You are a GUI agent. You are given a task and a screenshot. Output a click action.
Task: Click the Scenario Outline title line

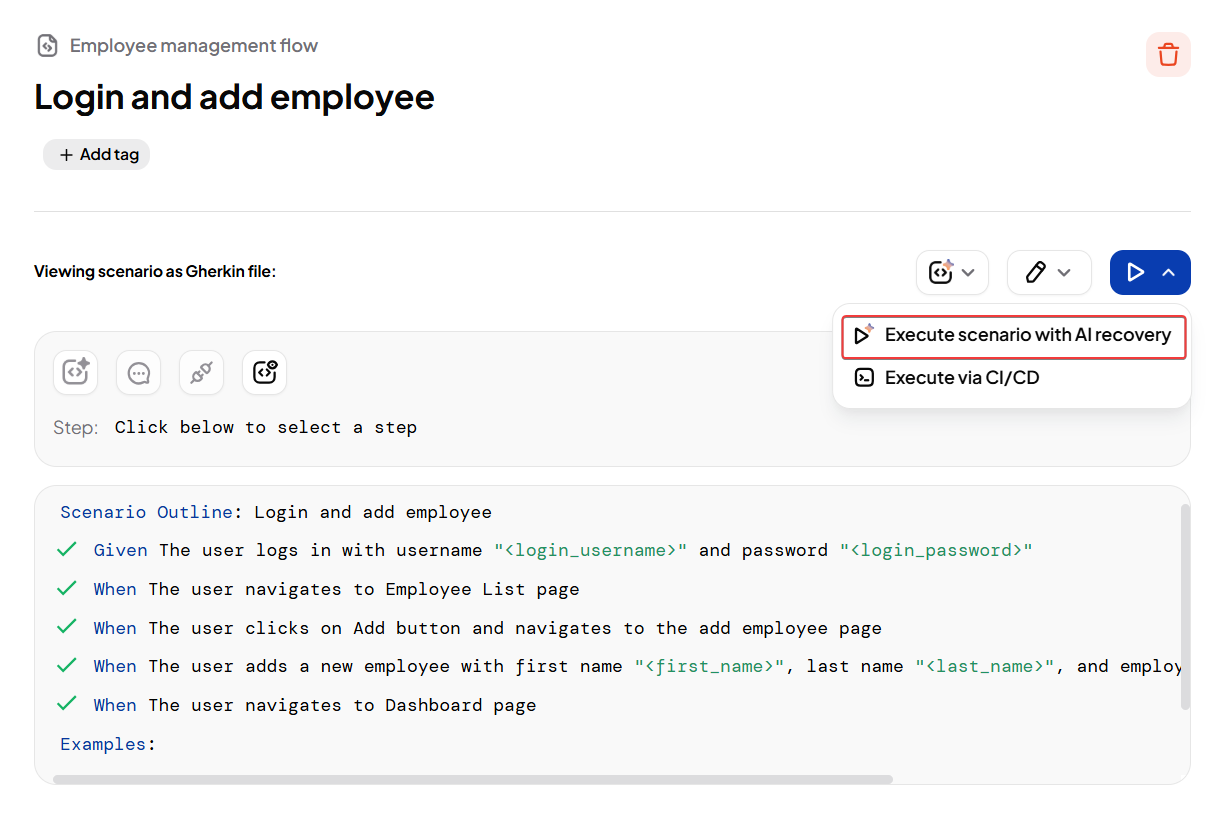[276, 513]
